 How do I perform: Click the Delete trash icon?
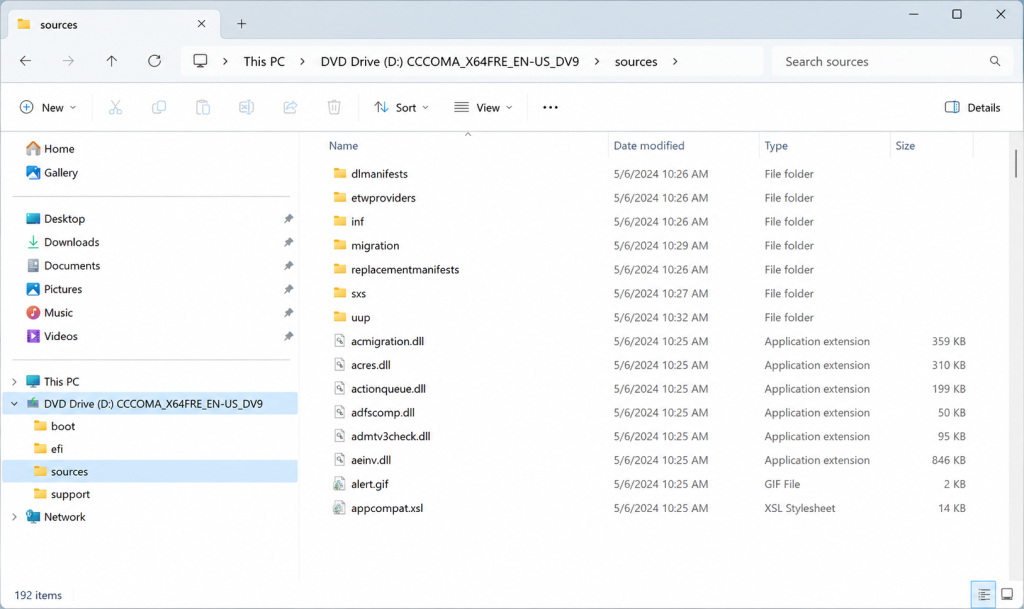tap(334, 108)
